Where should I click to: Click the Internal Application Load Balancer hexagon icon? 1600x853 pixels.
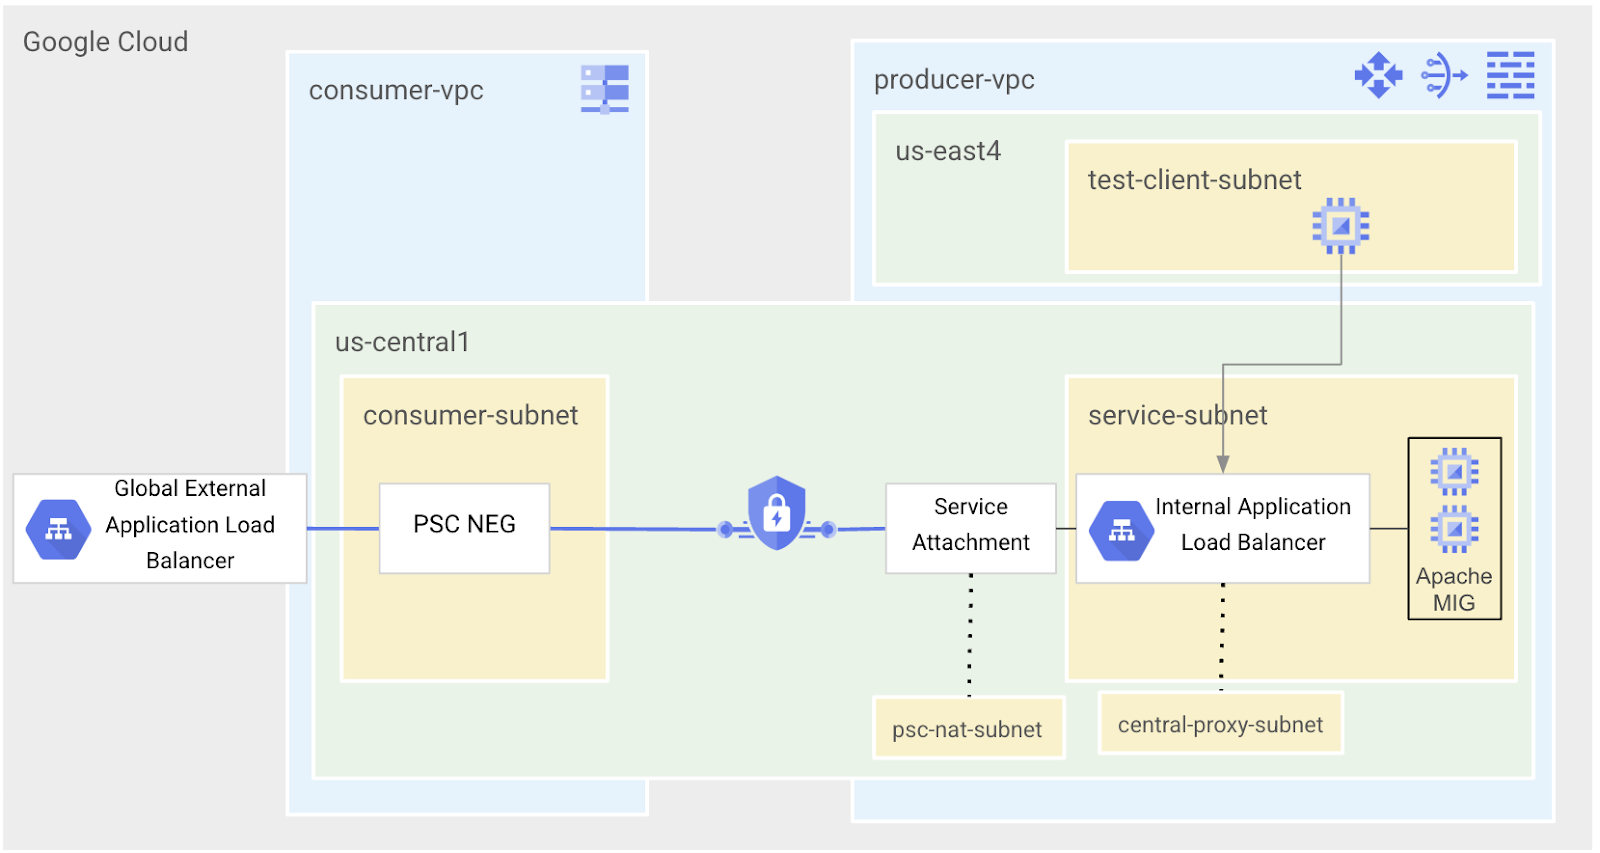1122,530
